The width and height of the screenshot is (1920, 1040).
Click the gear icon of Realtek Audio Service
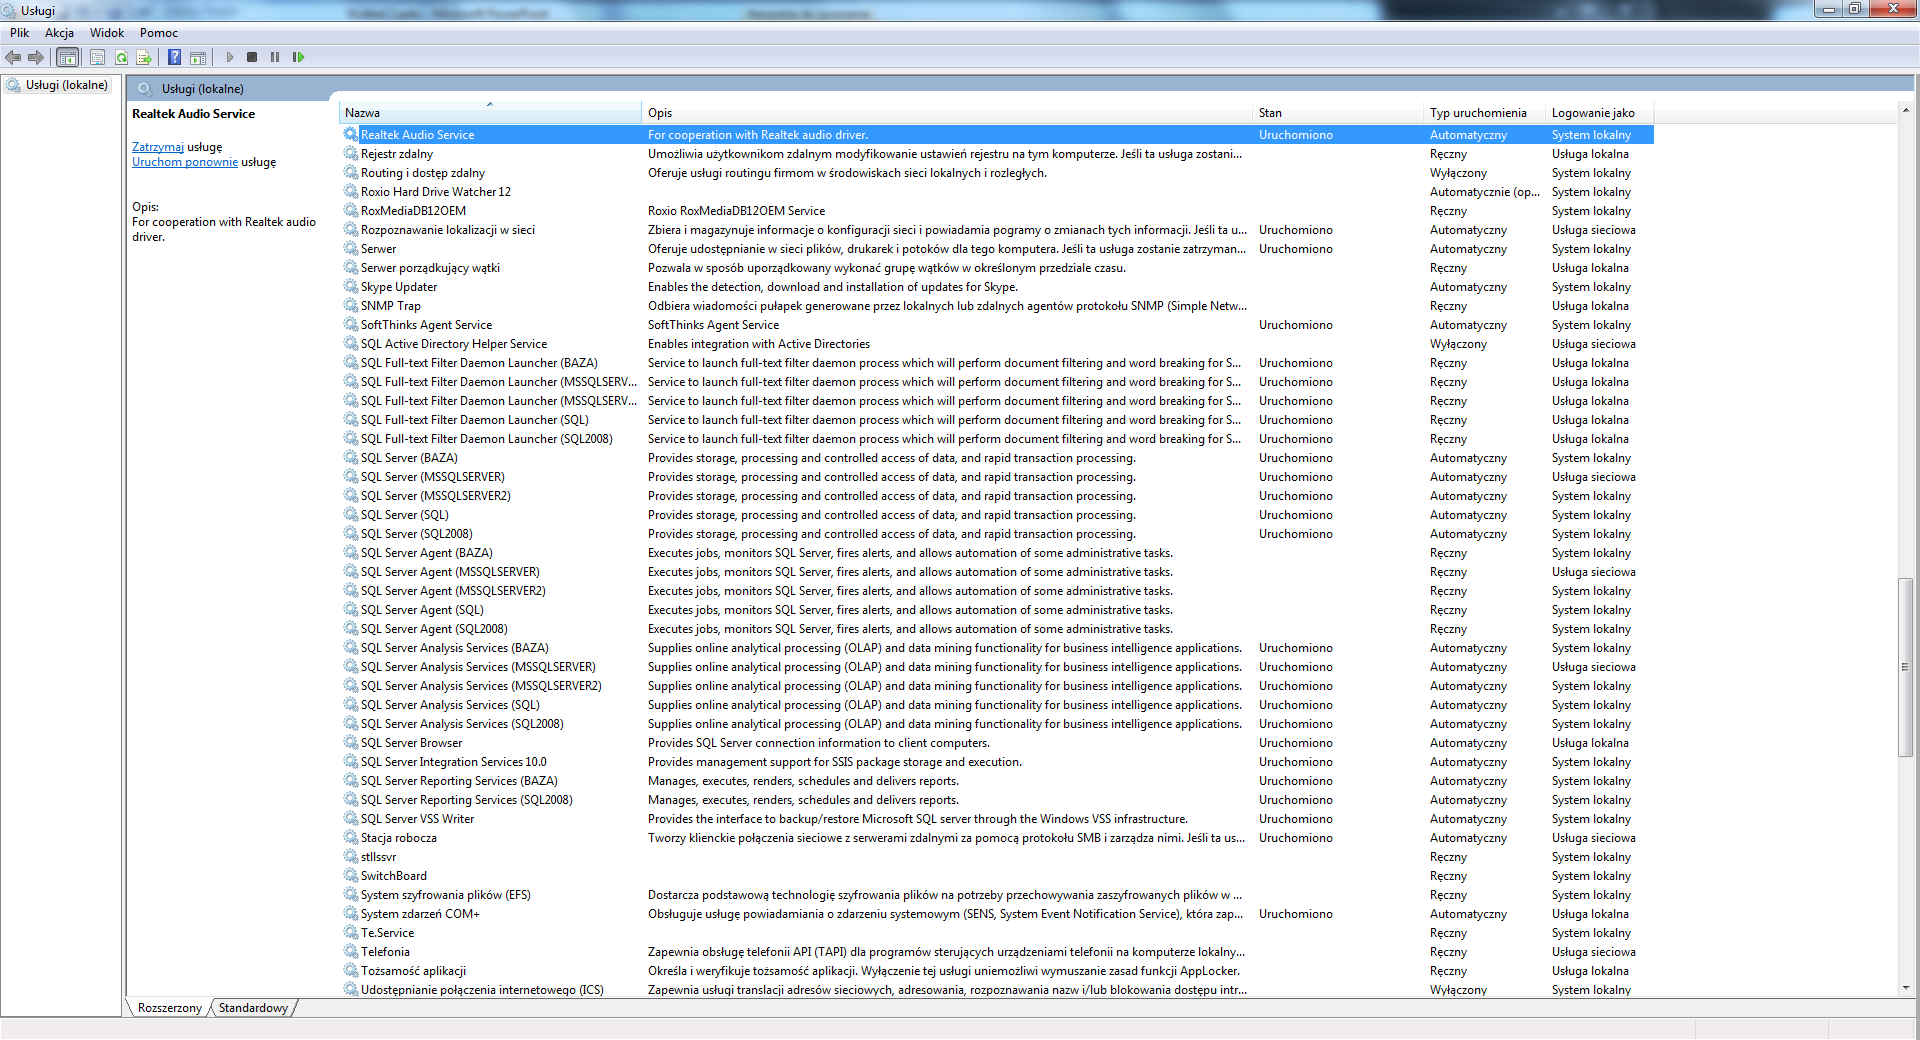351,135
